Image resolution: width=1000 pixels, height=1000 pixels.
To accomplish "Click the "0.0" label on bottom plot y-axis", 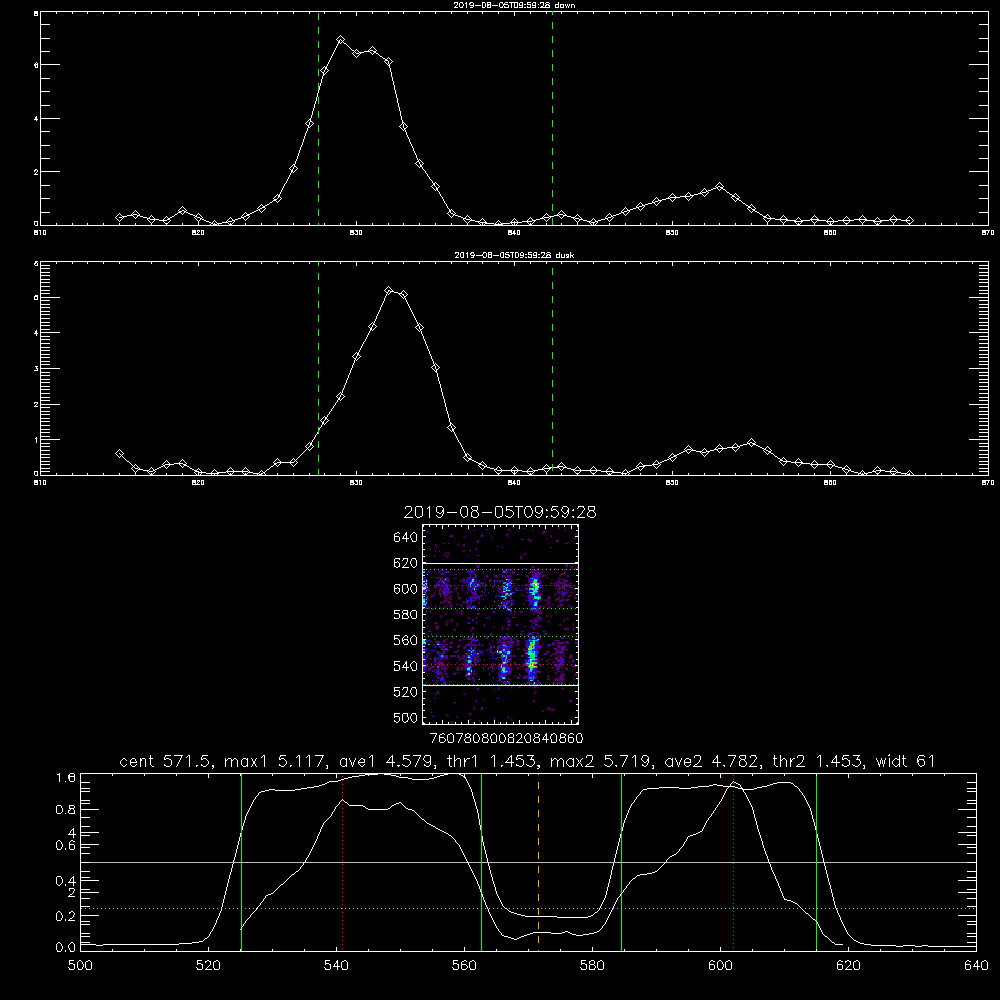I will click(x=66, y=947).
